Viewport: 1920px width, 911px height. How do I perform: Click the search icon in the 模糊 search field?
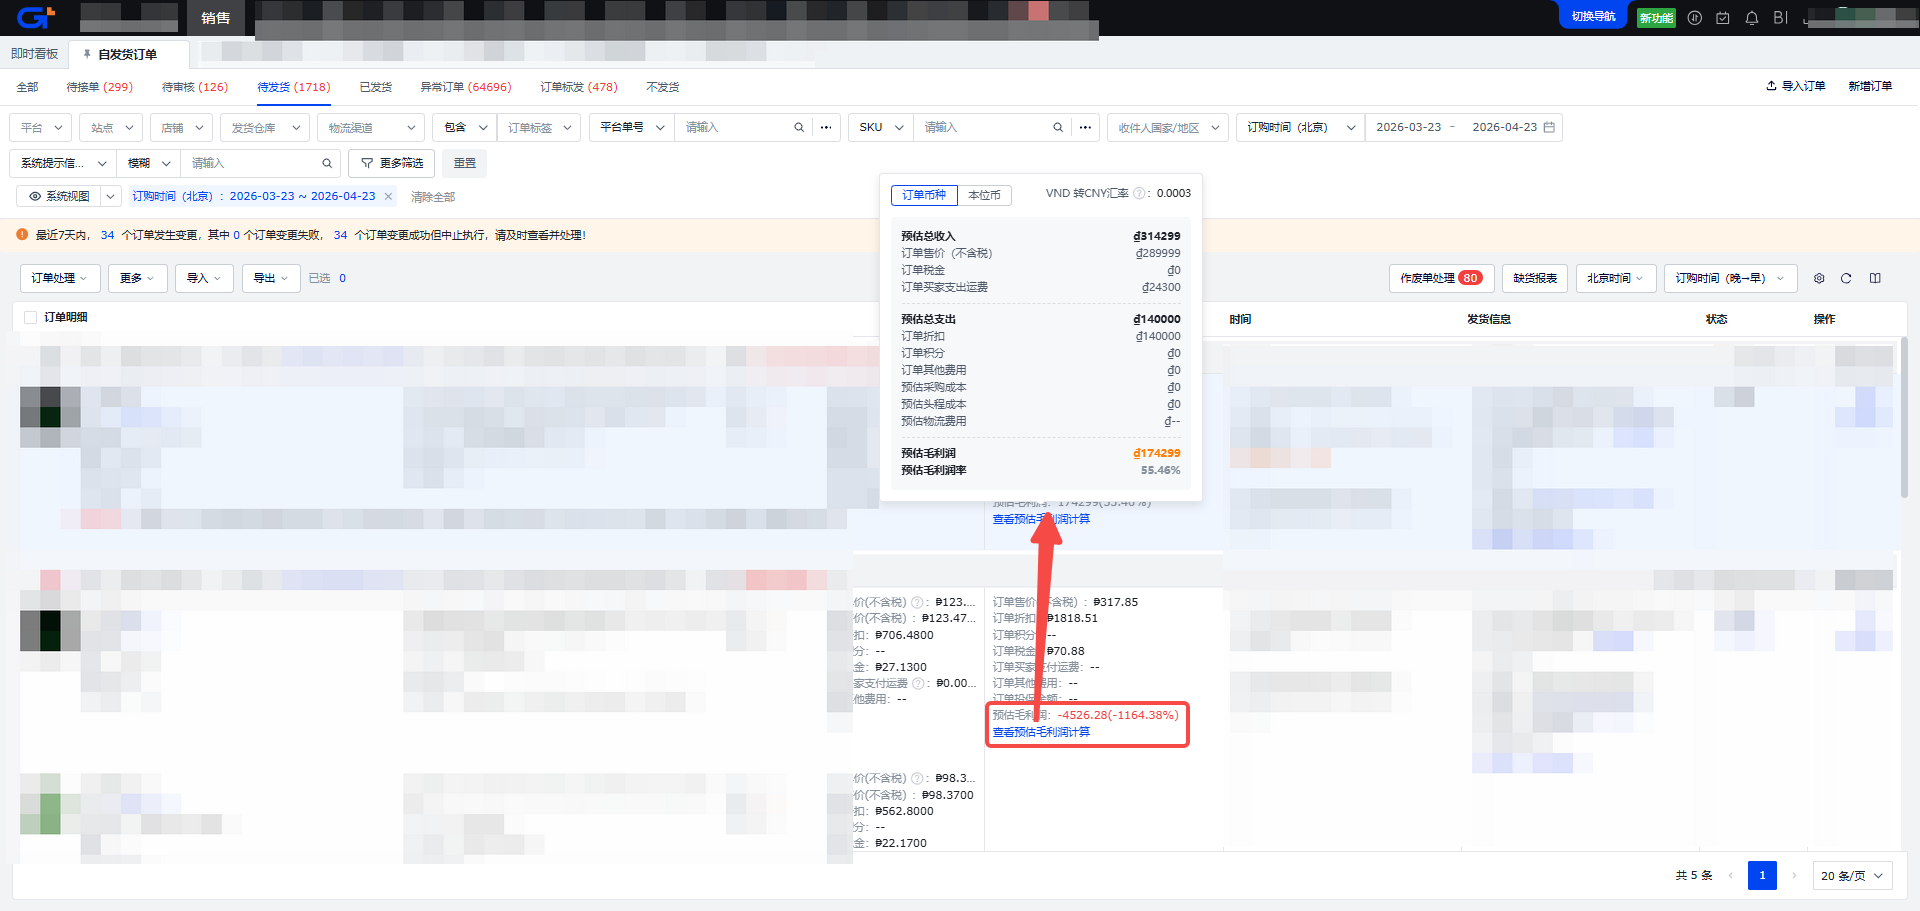point(327,163)
